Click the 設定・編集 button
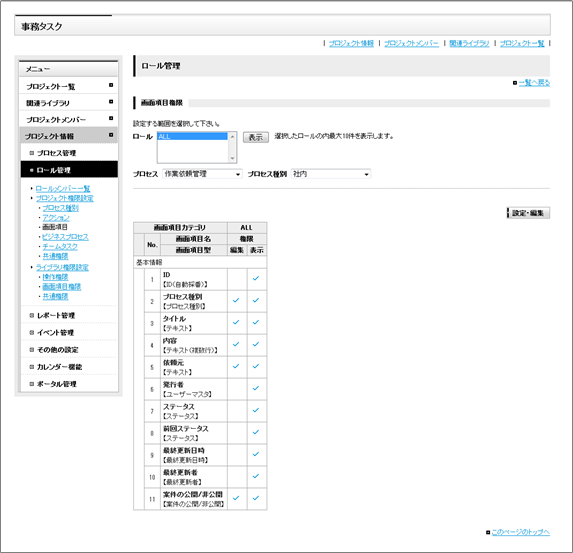Screen dimensions: 573x553 point(528,213)
